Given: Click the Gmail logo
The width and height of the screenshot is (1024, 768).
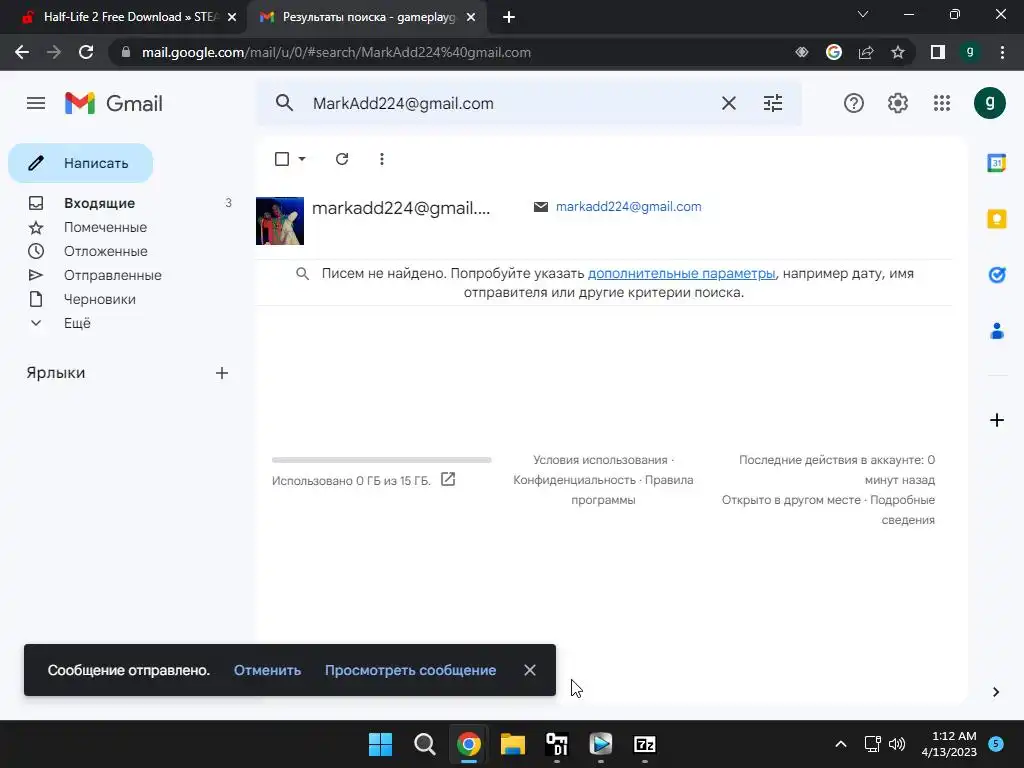Looking at the screenshot, I should click(114, 103).
